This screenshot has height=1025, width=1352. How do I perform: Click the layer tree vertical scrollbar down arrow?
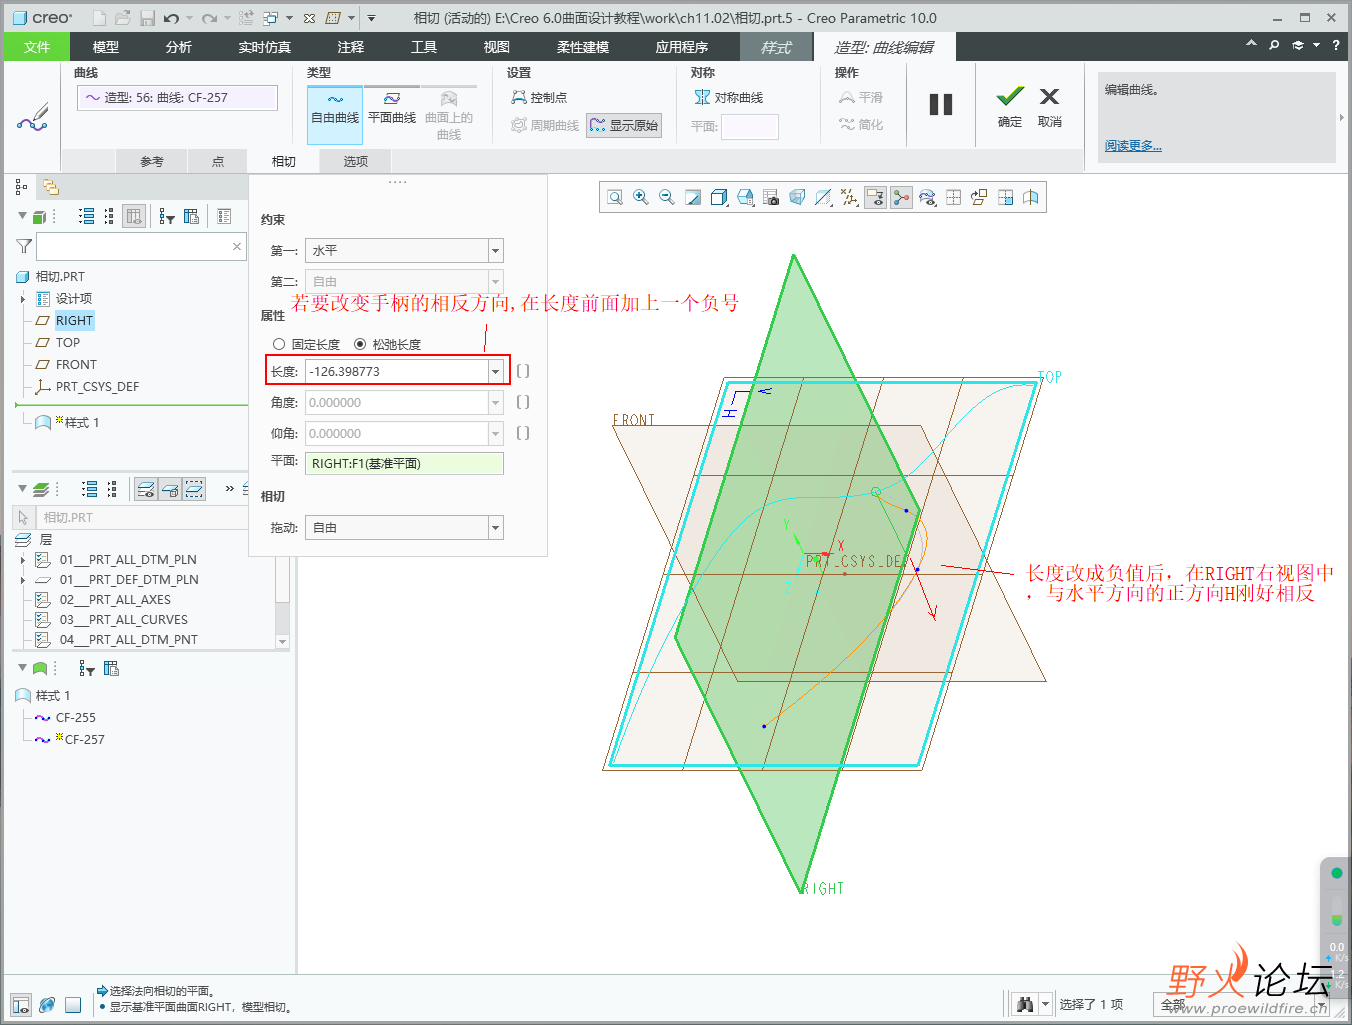coord(282,642)
